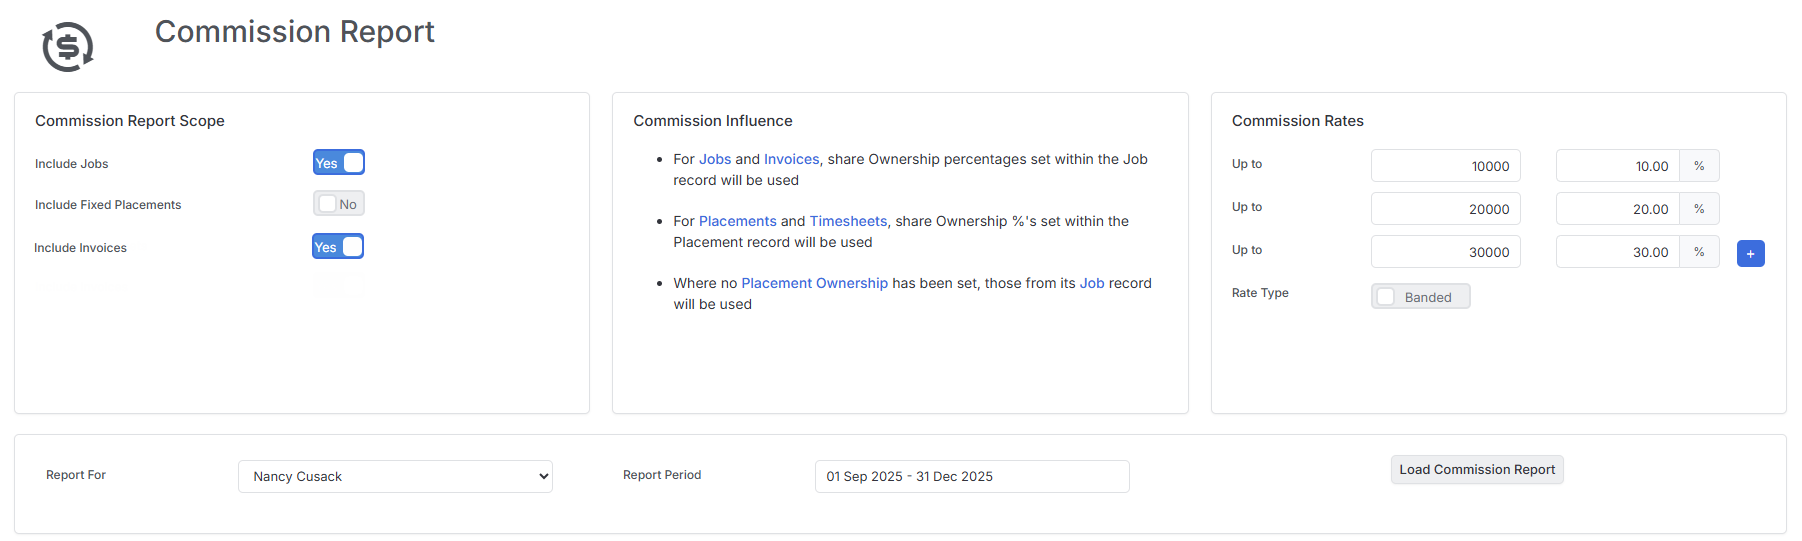Open the Invoices link in Commission Influence
Image resolution: width=1802 pixels, height=541 pixels.
coord(791,159)
